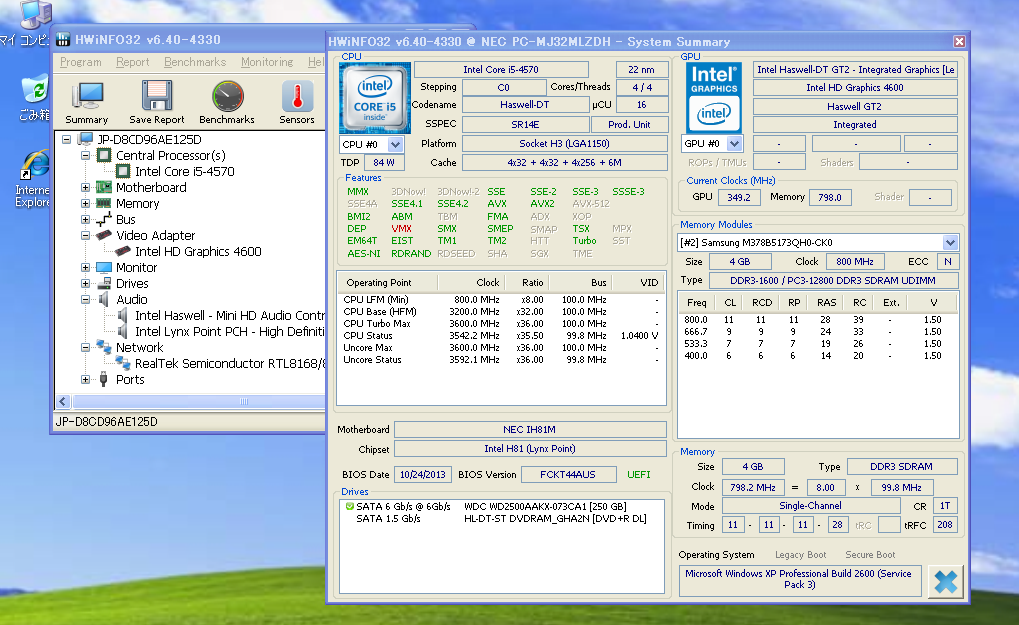This screenshot has height=625, width=1019.
Task: Click the memory Mode field Single-Channel
Action: point(810,505)
